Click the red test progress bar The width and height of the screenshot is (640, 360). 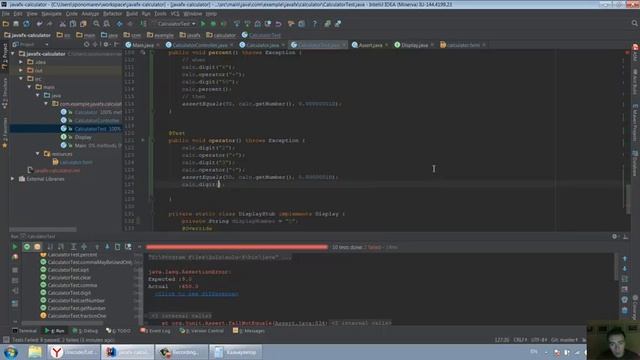tap(237, 247)
